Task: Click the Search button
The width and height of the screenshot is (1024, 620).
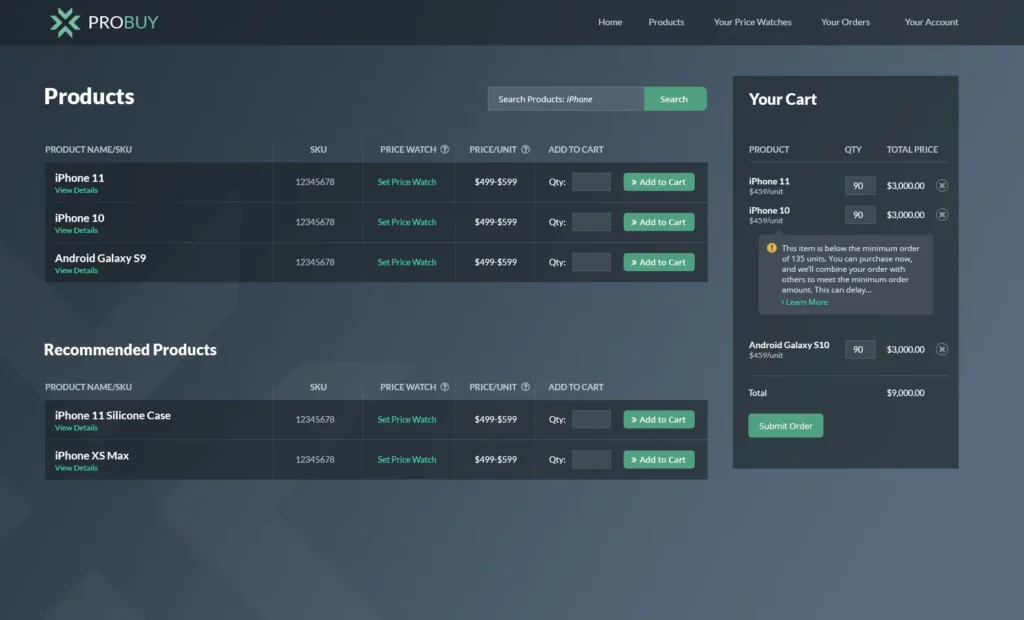Action: [675, 99]
